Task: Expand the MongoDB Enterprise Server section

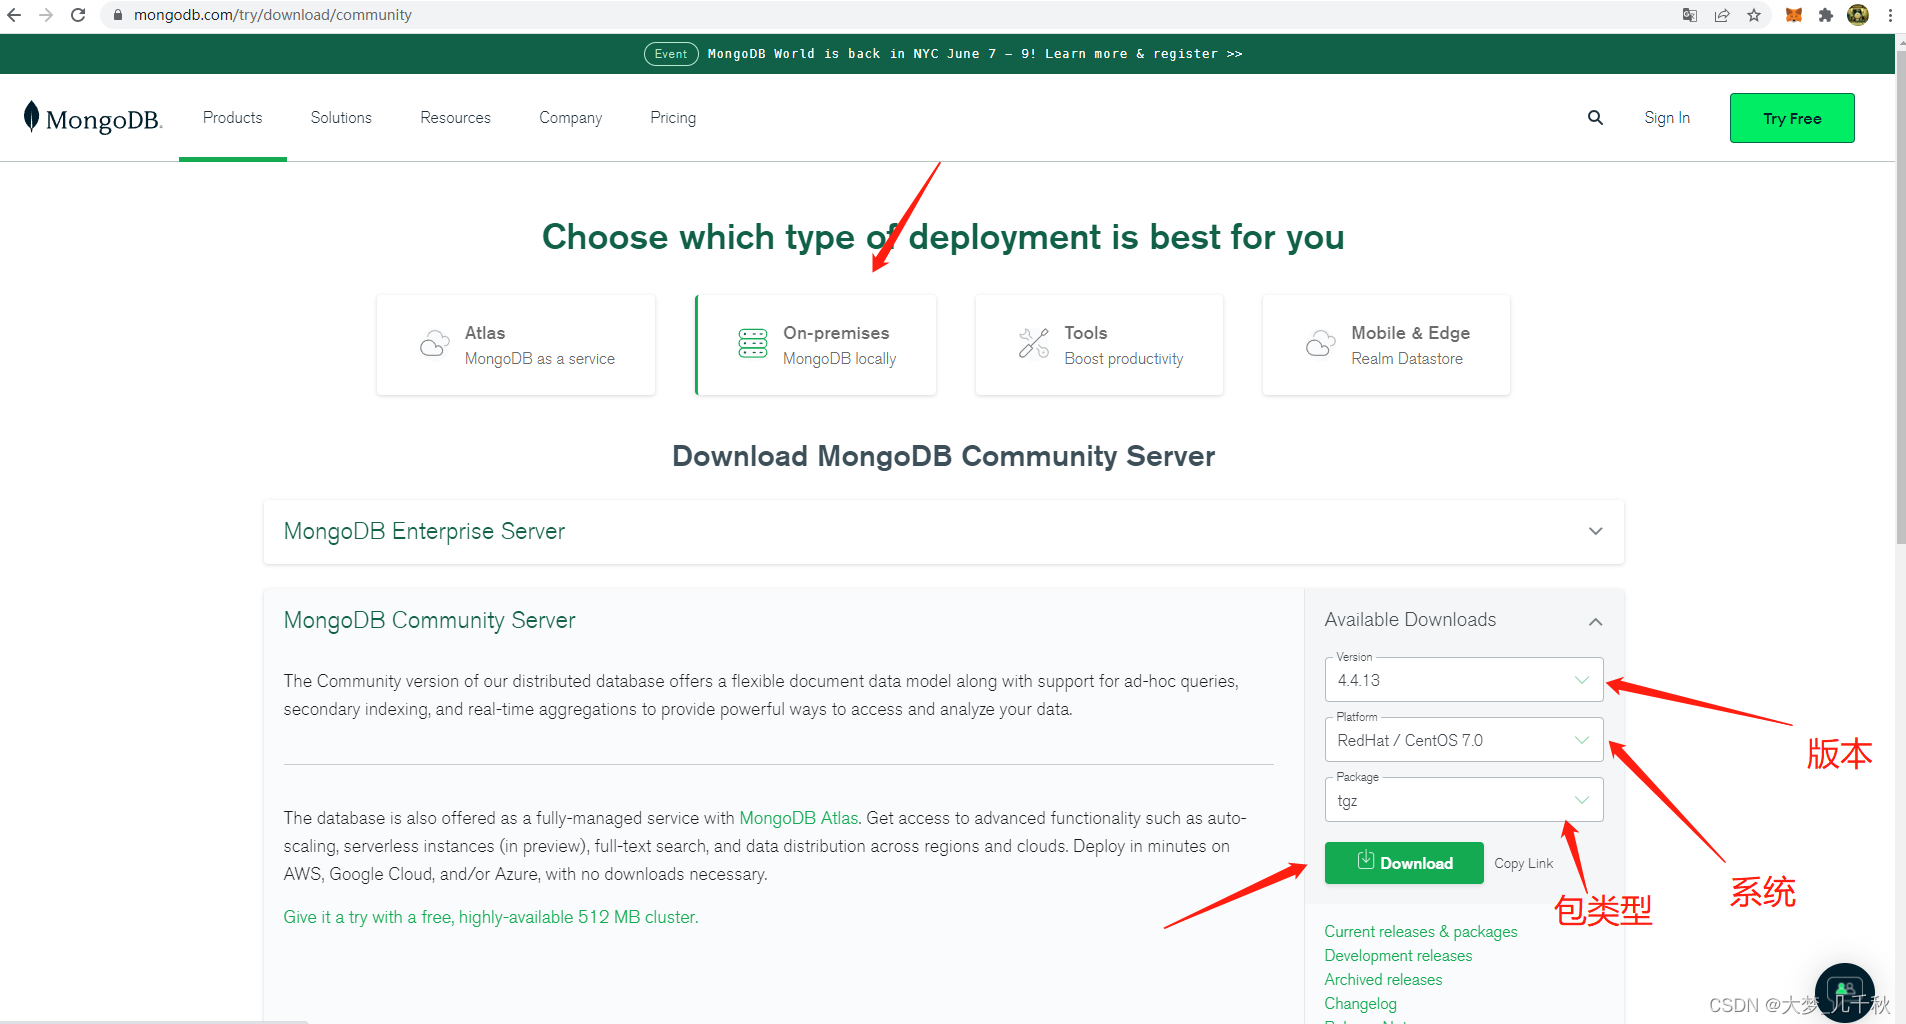Action: tap(943, 531)
